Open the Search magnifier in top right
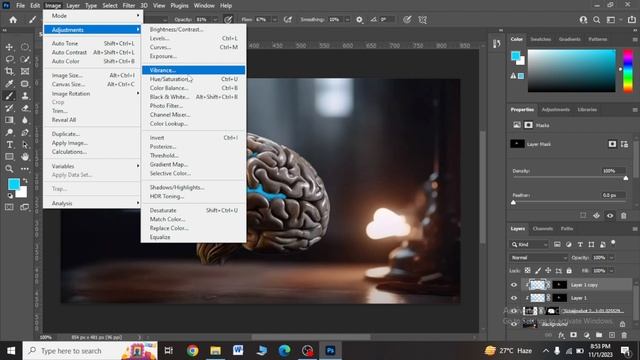 597,20
